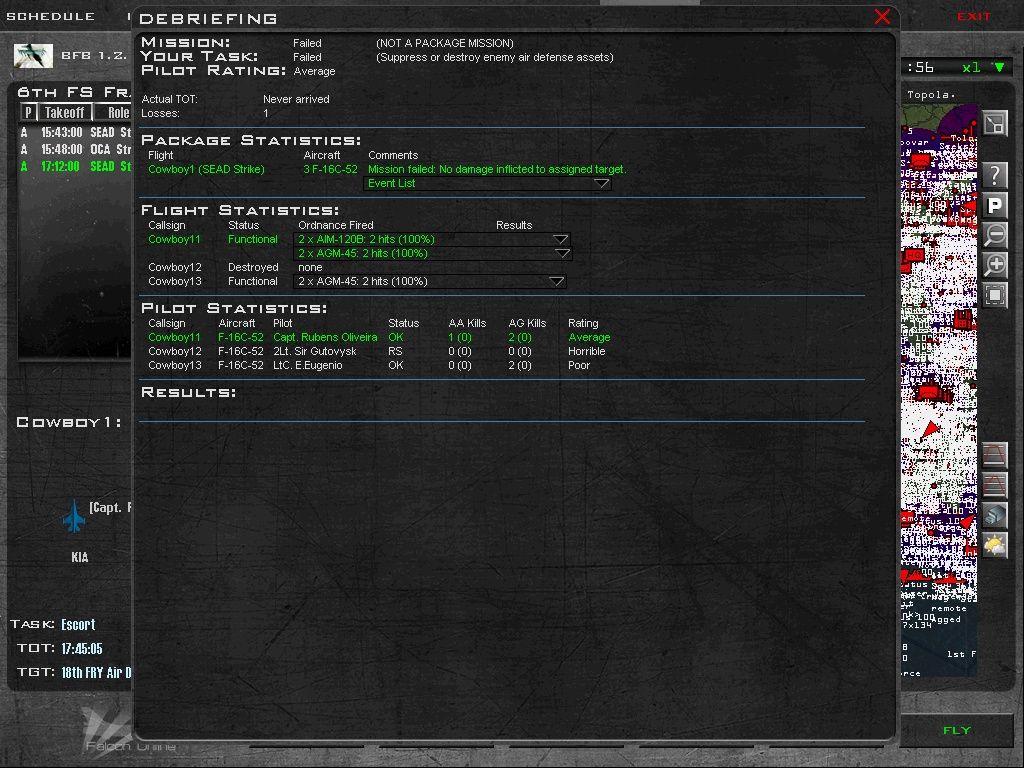
Task: Expand Cowboy11 AIM-120B results dropdown
Action: pyautogui.click(x=560, y=239)
